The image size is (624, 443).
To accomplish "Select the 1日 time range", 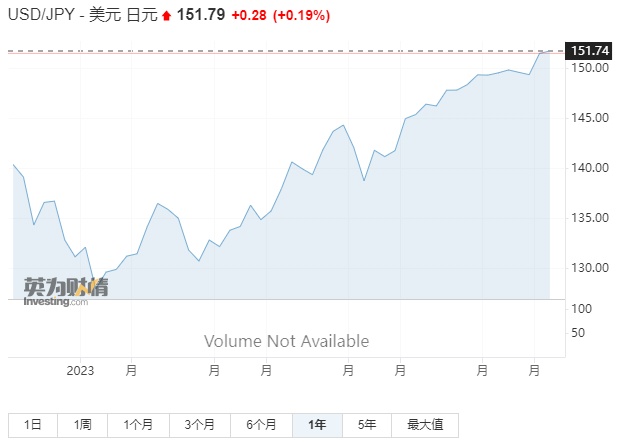I will coord(33,424).
